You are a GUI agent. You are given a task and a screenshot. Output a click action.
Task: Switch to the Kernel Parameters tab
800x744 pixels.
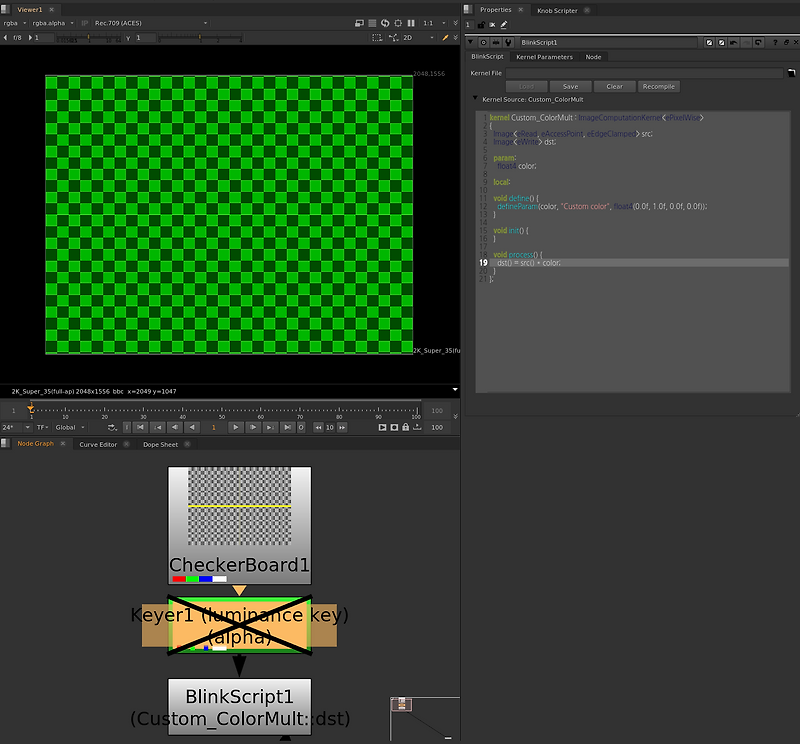point(544,56)
